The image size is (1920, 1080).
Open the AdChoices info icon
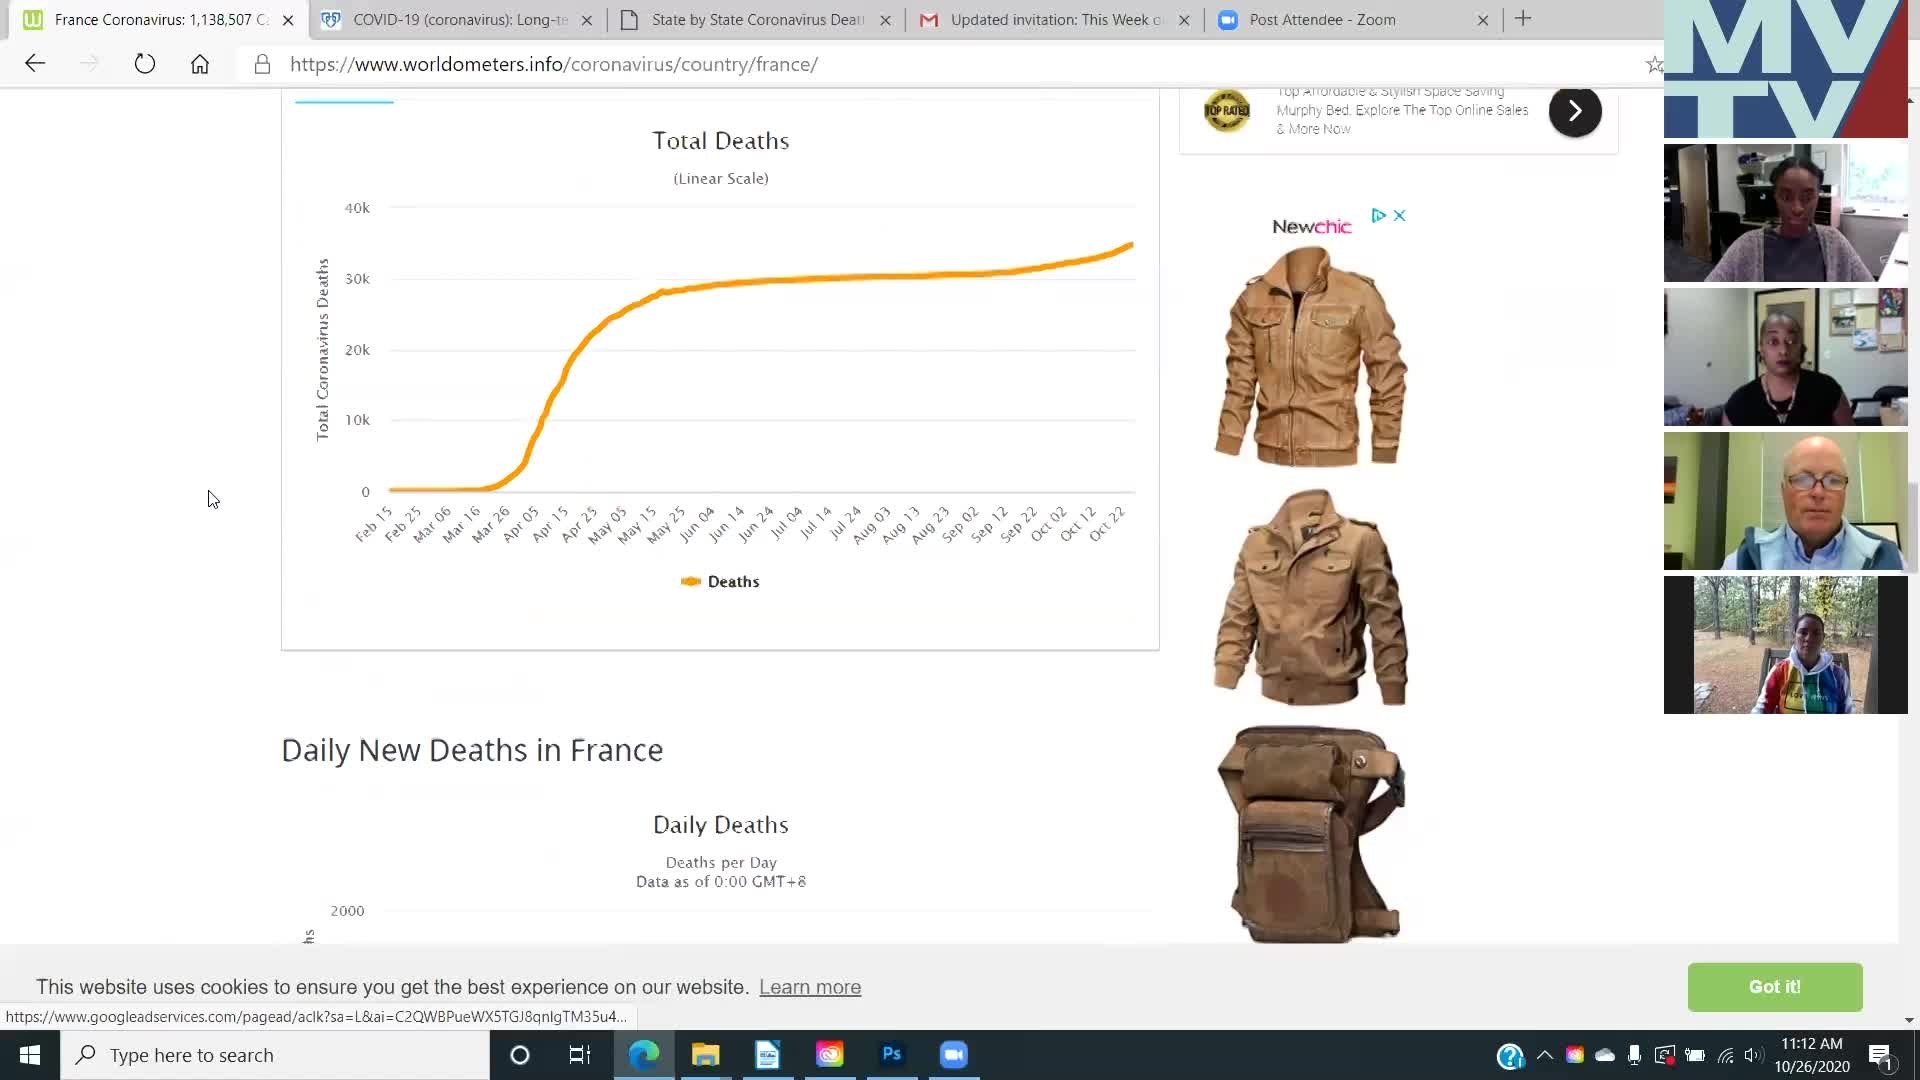pos(1378,215)
